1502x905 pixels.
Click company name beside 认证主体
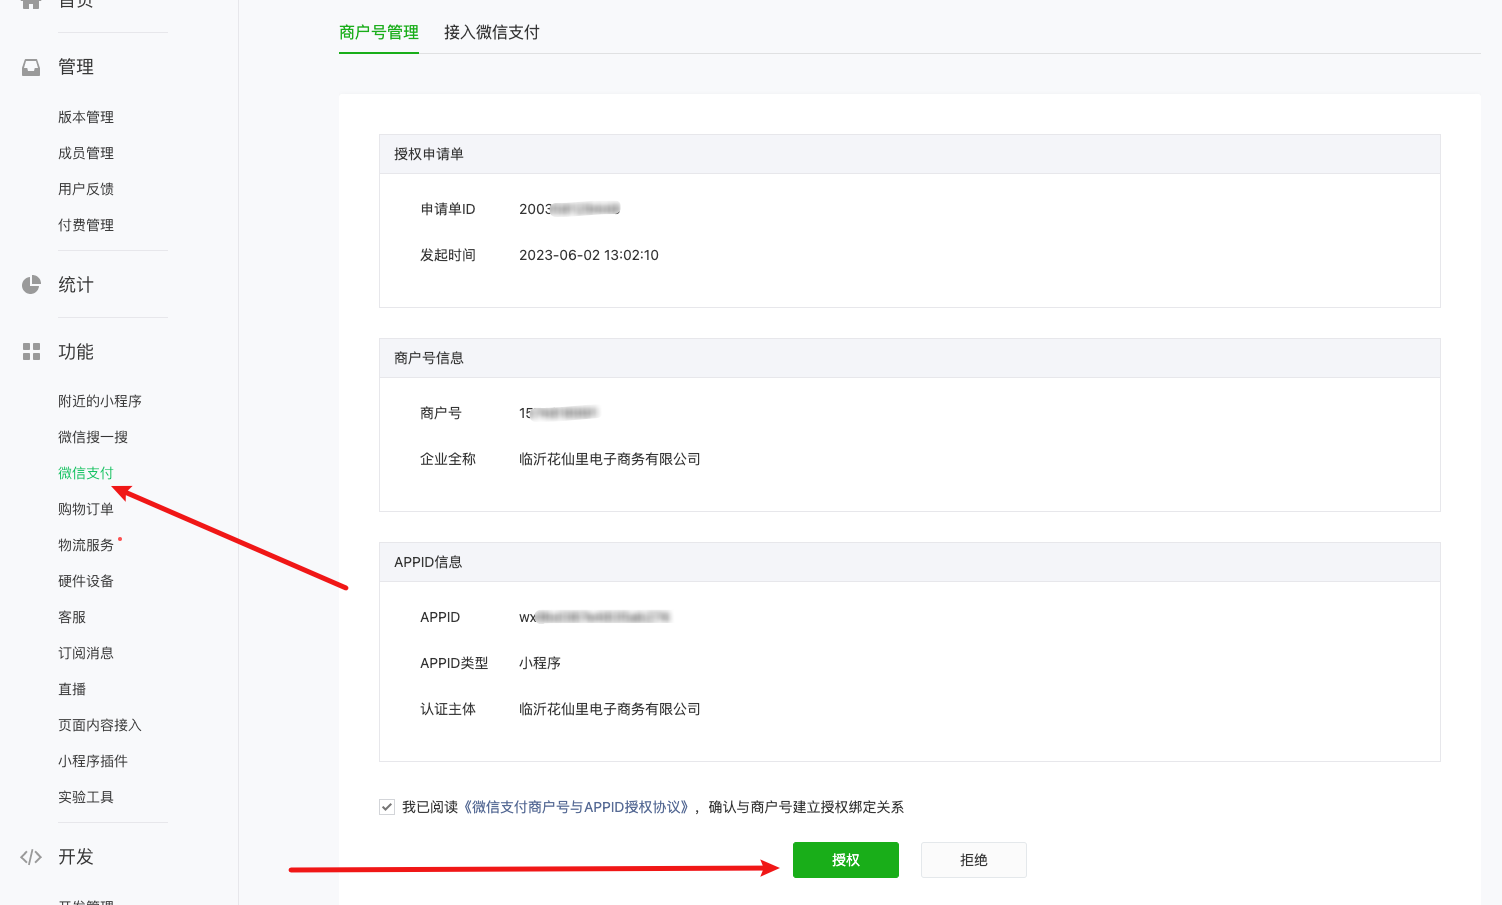tap(610, 709)
